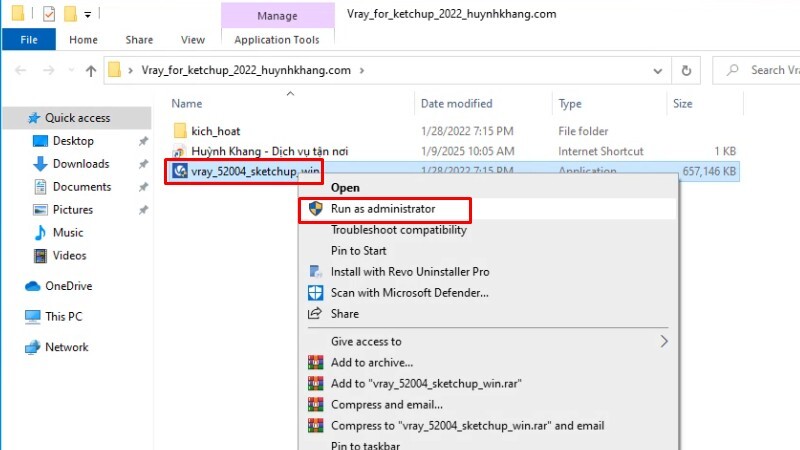Open Videos in navigation pane

pyautogui.click(x=69, y=256)
